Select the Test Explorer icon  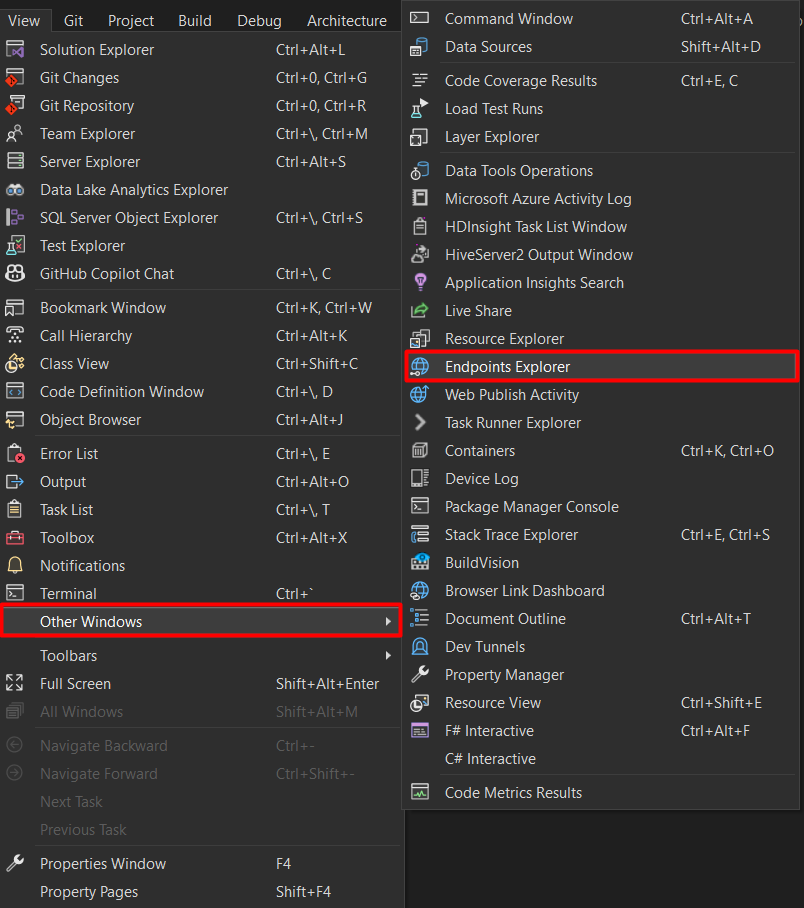pyautogui.click(x=15, y=245)
